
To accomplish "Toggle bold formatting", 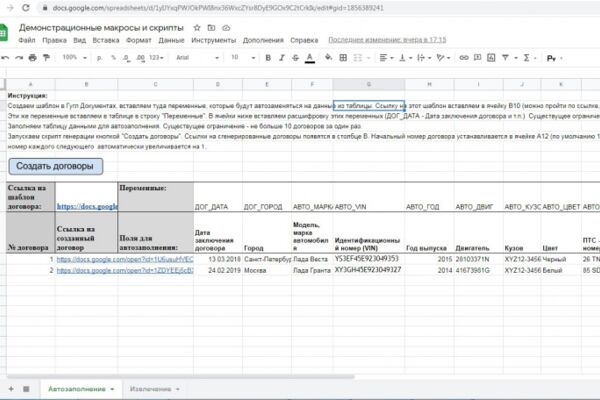I will (x=268, y=58).
